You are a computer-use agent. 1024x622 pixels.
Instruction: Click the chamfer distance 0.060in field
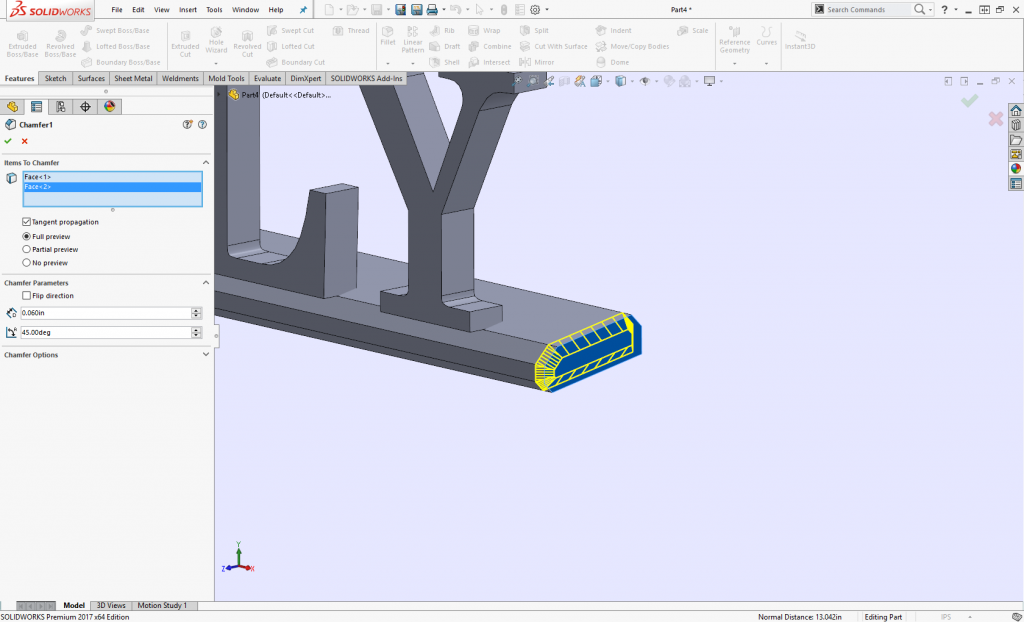coord(105,313)
